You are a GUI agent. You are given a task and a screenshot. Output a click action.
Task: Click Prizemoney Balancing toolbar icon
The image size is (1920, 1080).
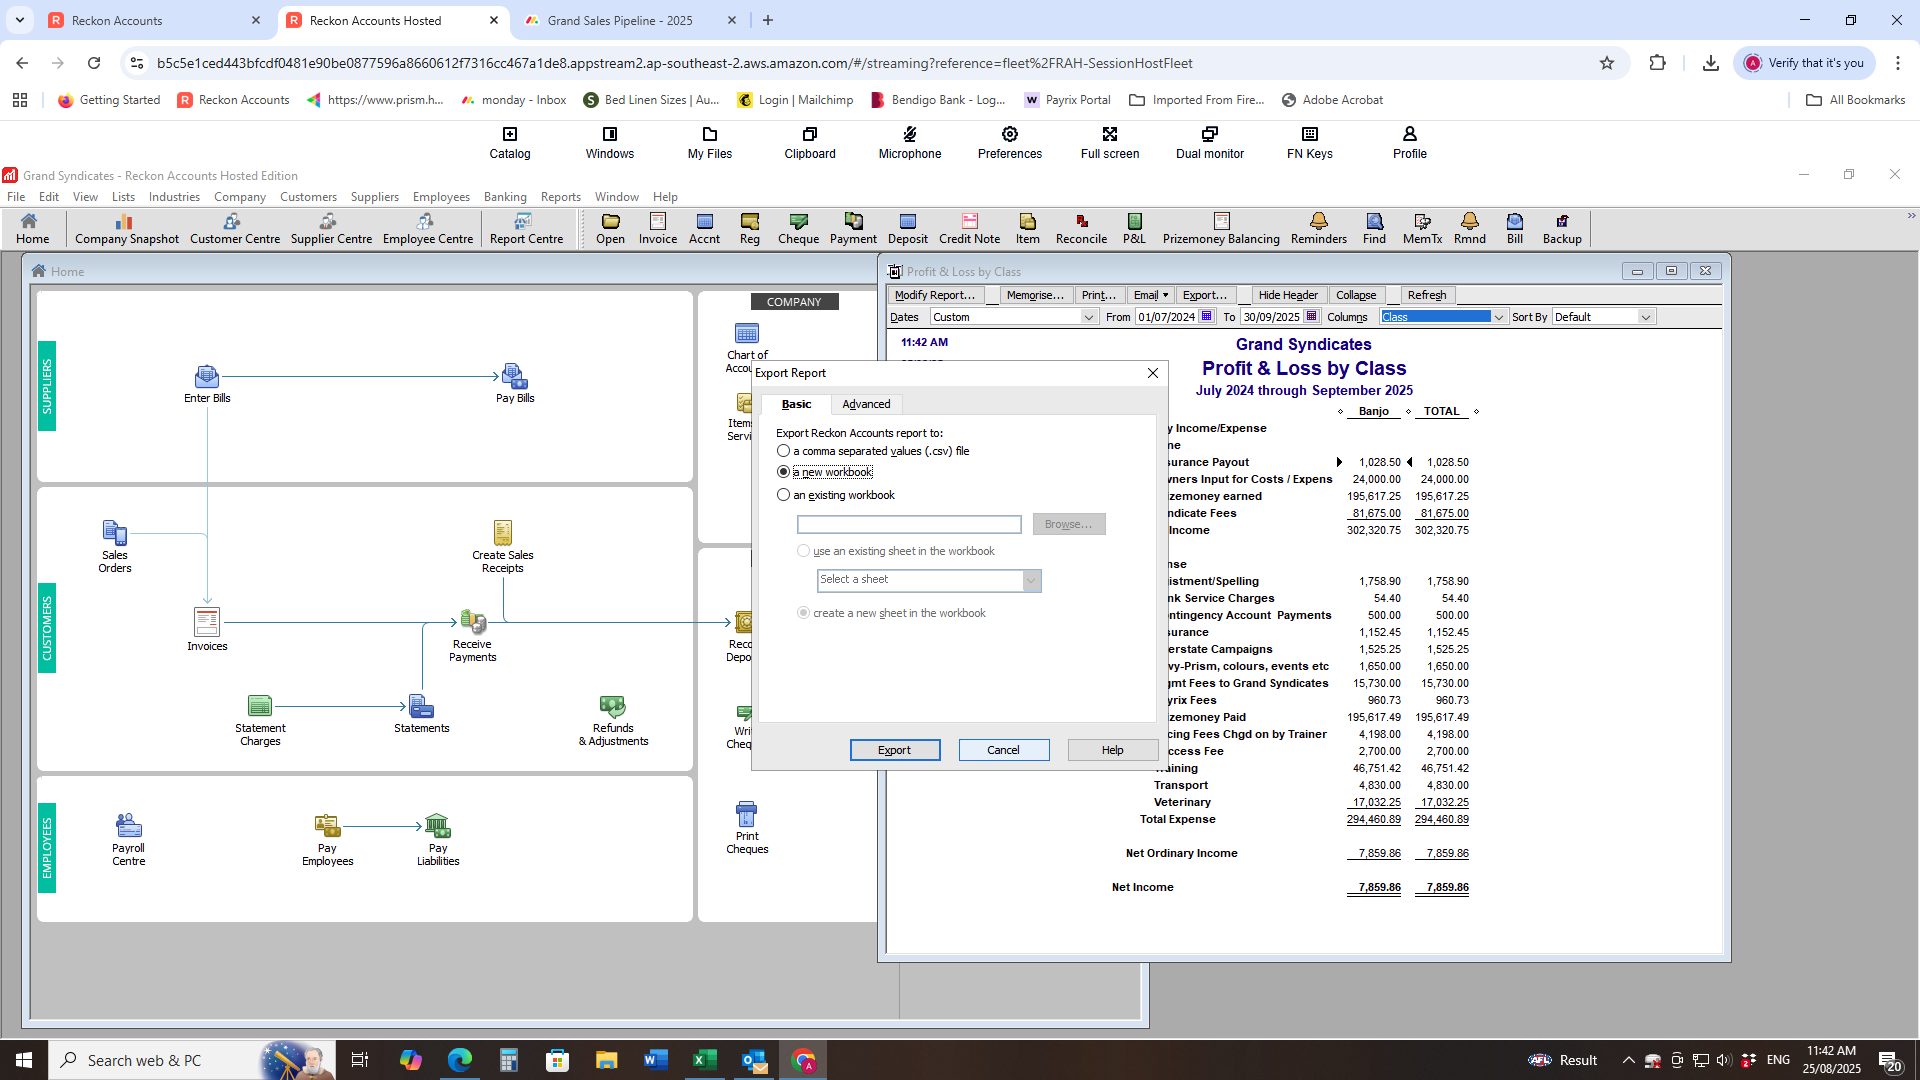(1221, 228)
